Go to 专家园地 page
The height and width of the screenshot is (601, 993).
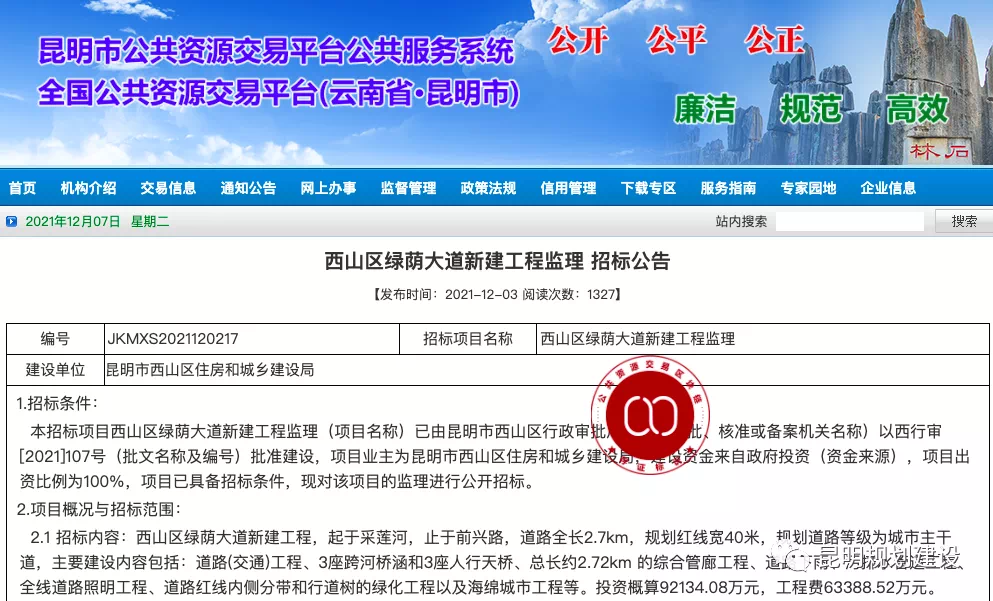click(808, 188)
